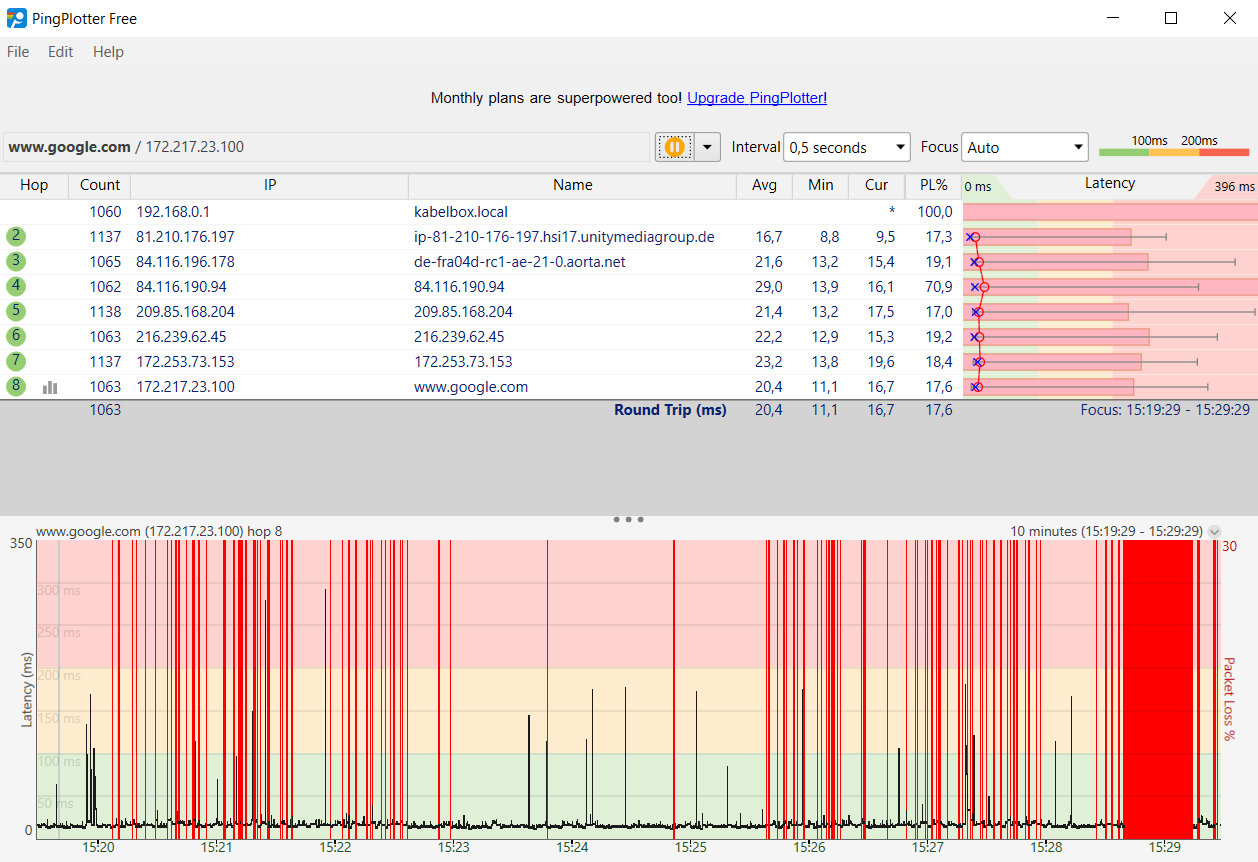
Task: Click the IP column header
Action: pyautogui.click(x=270, y=185)
